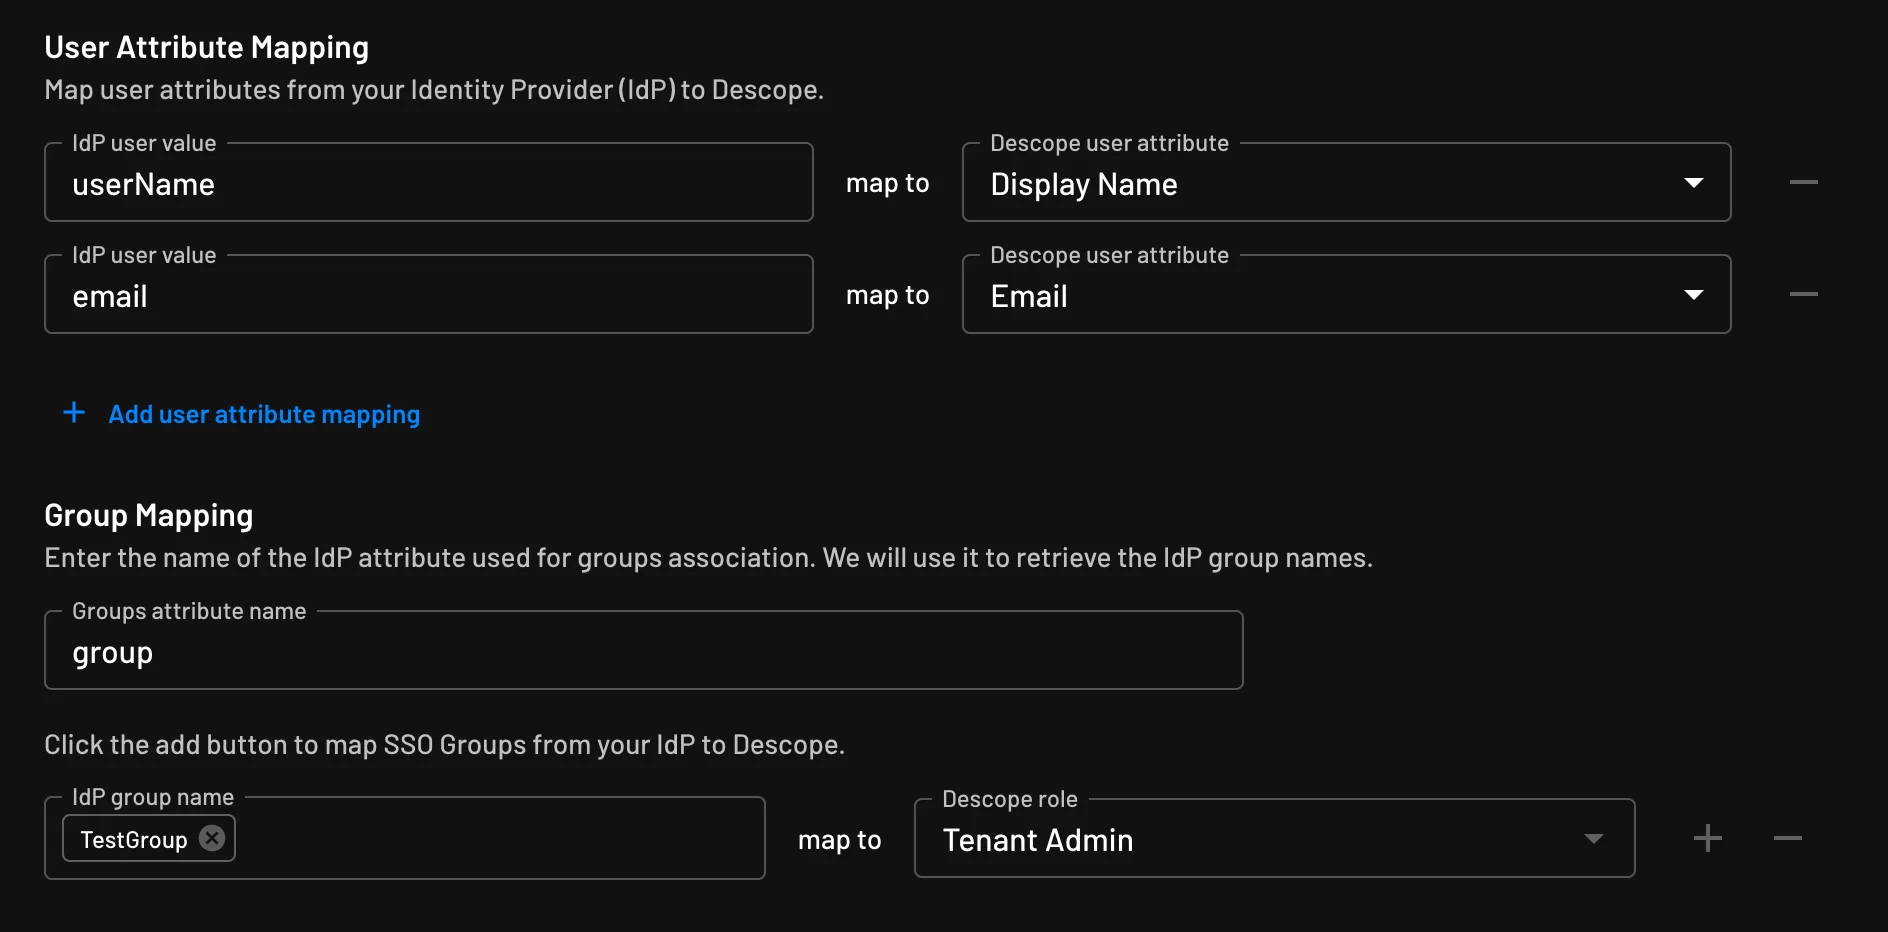Add a new IdP group mapping row

pyautogui.click(x=1707, y=838)
